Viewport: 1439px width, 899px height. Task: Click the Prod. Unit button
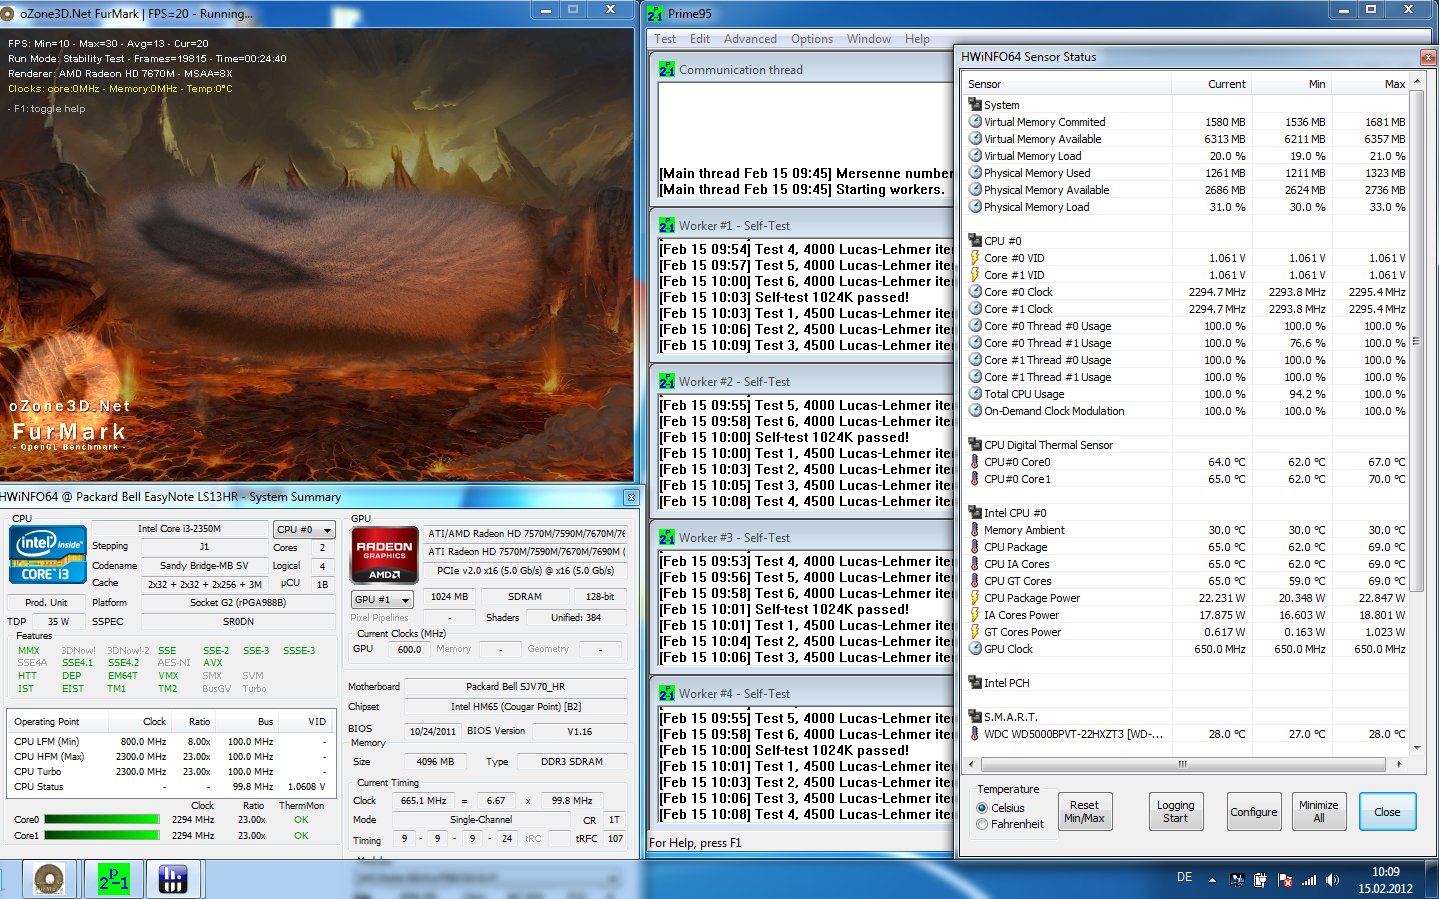point(47,603)
